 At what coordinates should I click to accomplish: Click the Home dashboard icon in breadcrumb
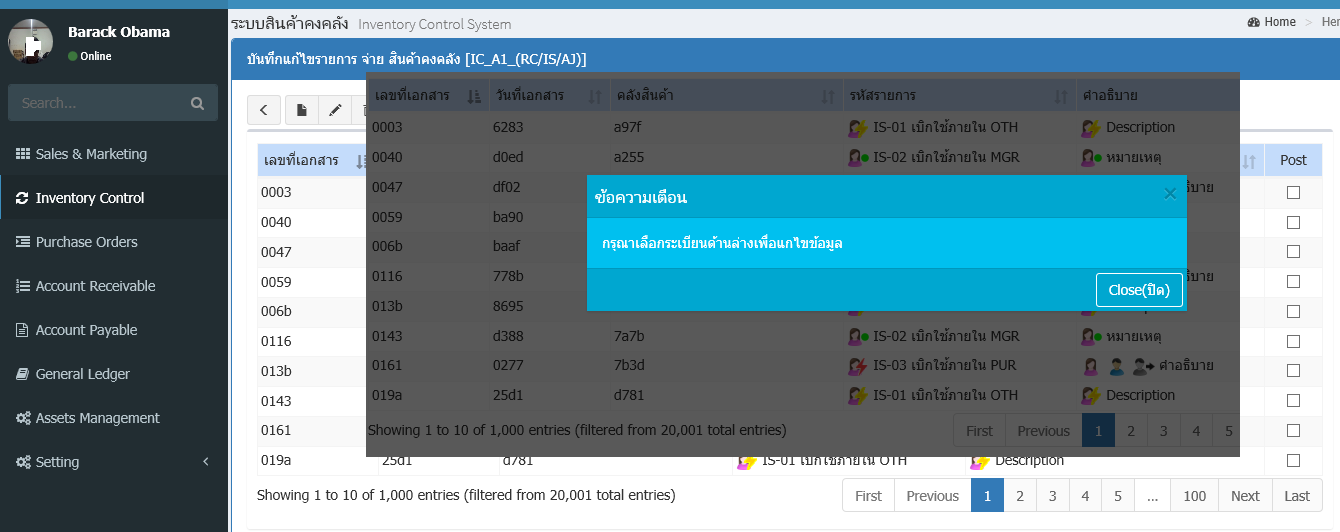click(1254, 22)
